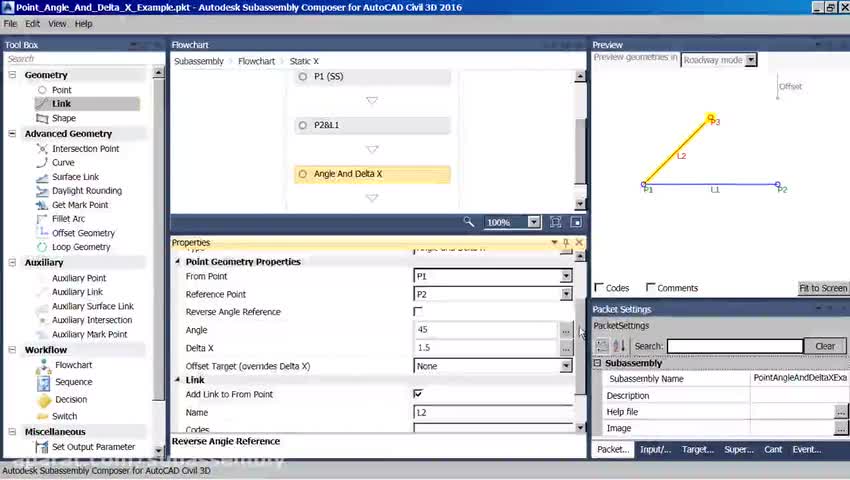Screen dimensions: 850x480
Task: Select the Surface Link icon
Action: click(x=42, y=177)
